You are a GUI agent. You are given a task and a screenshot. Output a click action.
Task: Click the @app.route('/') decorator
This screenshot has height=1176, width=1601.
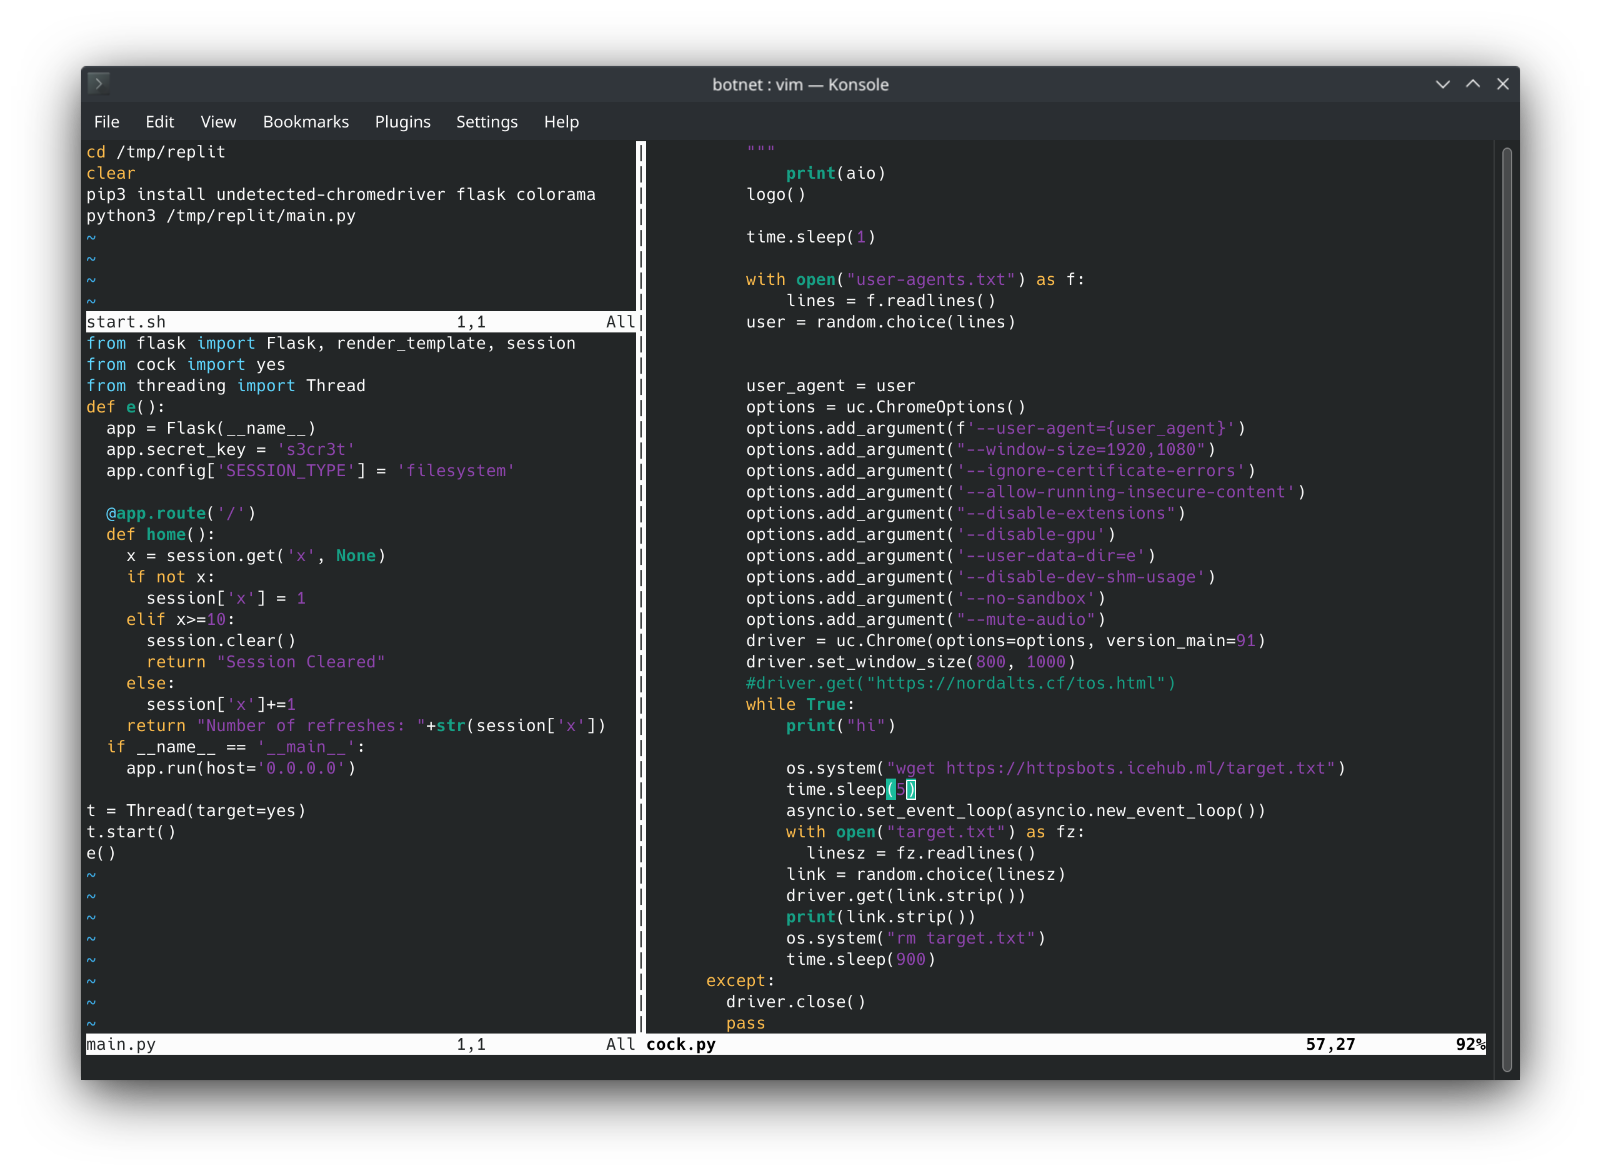click(181, 513)
